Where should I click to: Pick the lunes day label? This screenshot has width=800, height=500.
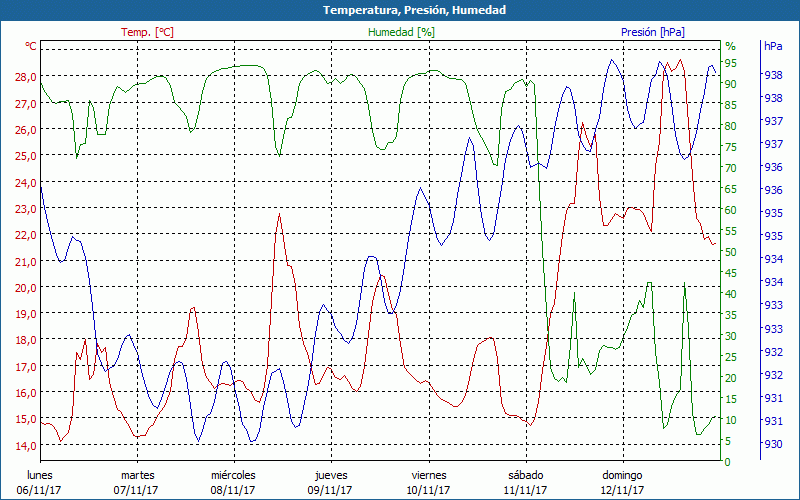click(x=41, y=475)
